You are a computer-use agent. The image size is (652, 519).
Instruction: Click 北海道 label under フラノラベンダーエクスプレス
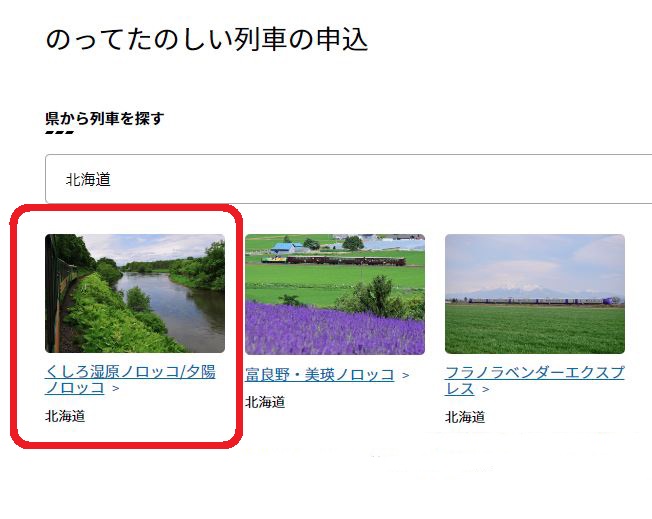coord(465,417)
